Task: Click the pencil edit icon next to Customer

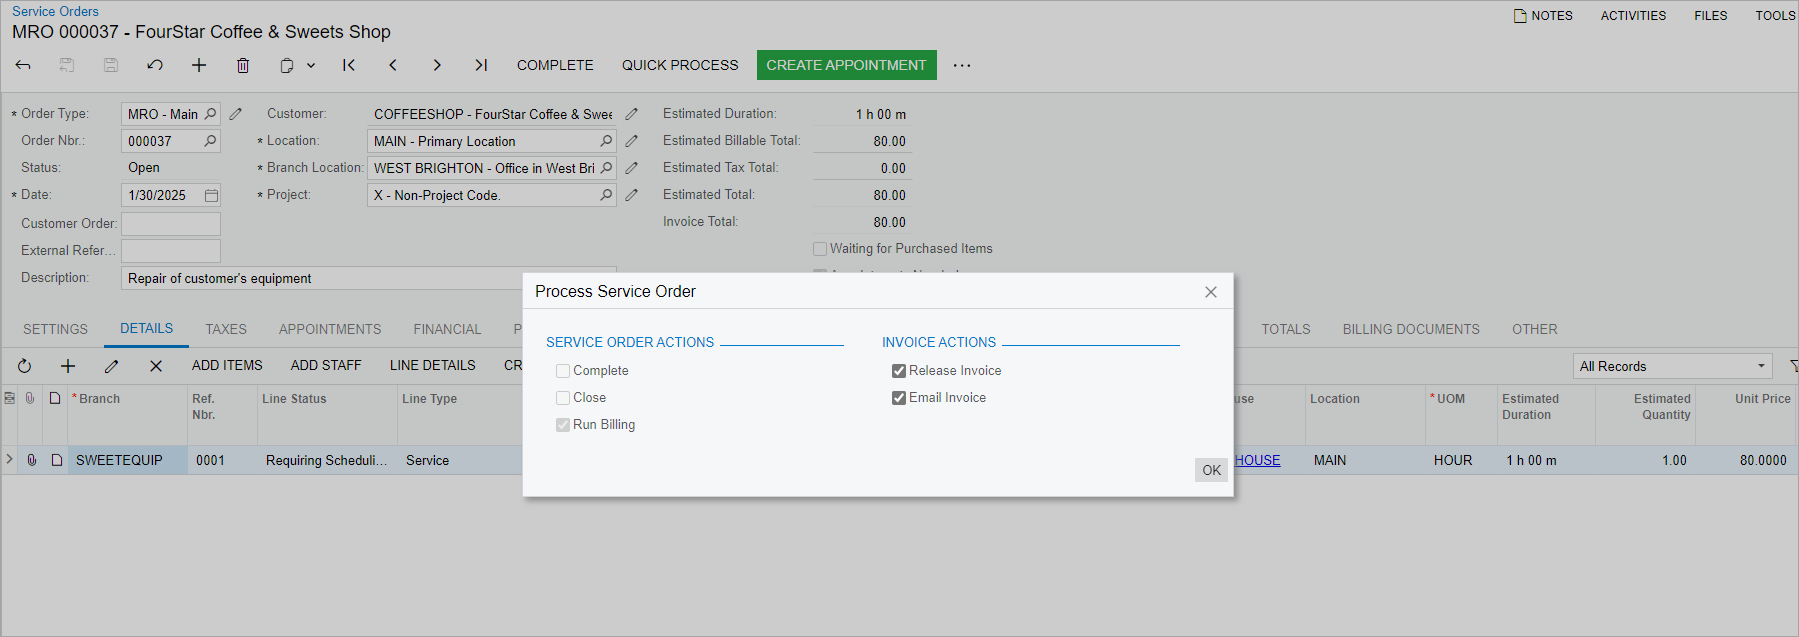Action: [x=632, y=114]
